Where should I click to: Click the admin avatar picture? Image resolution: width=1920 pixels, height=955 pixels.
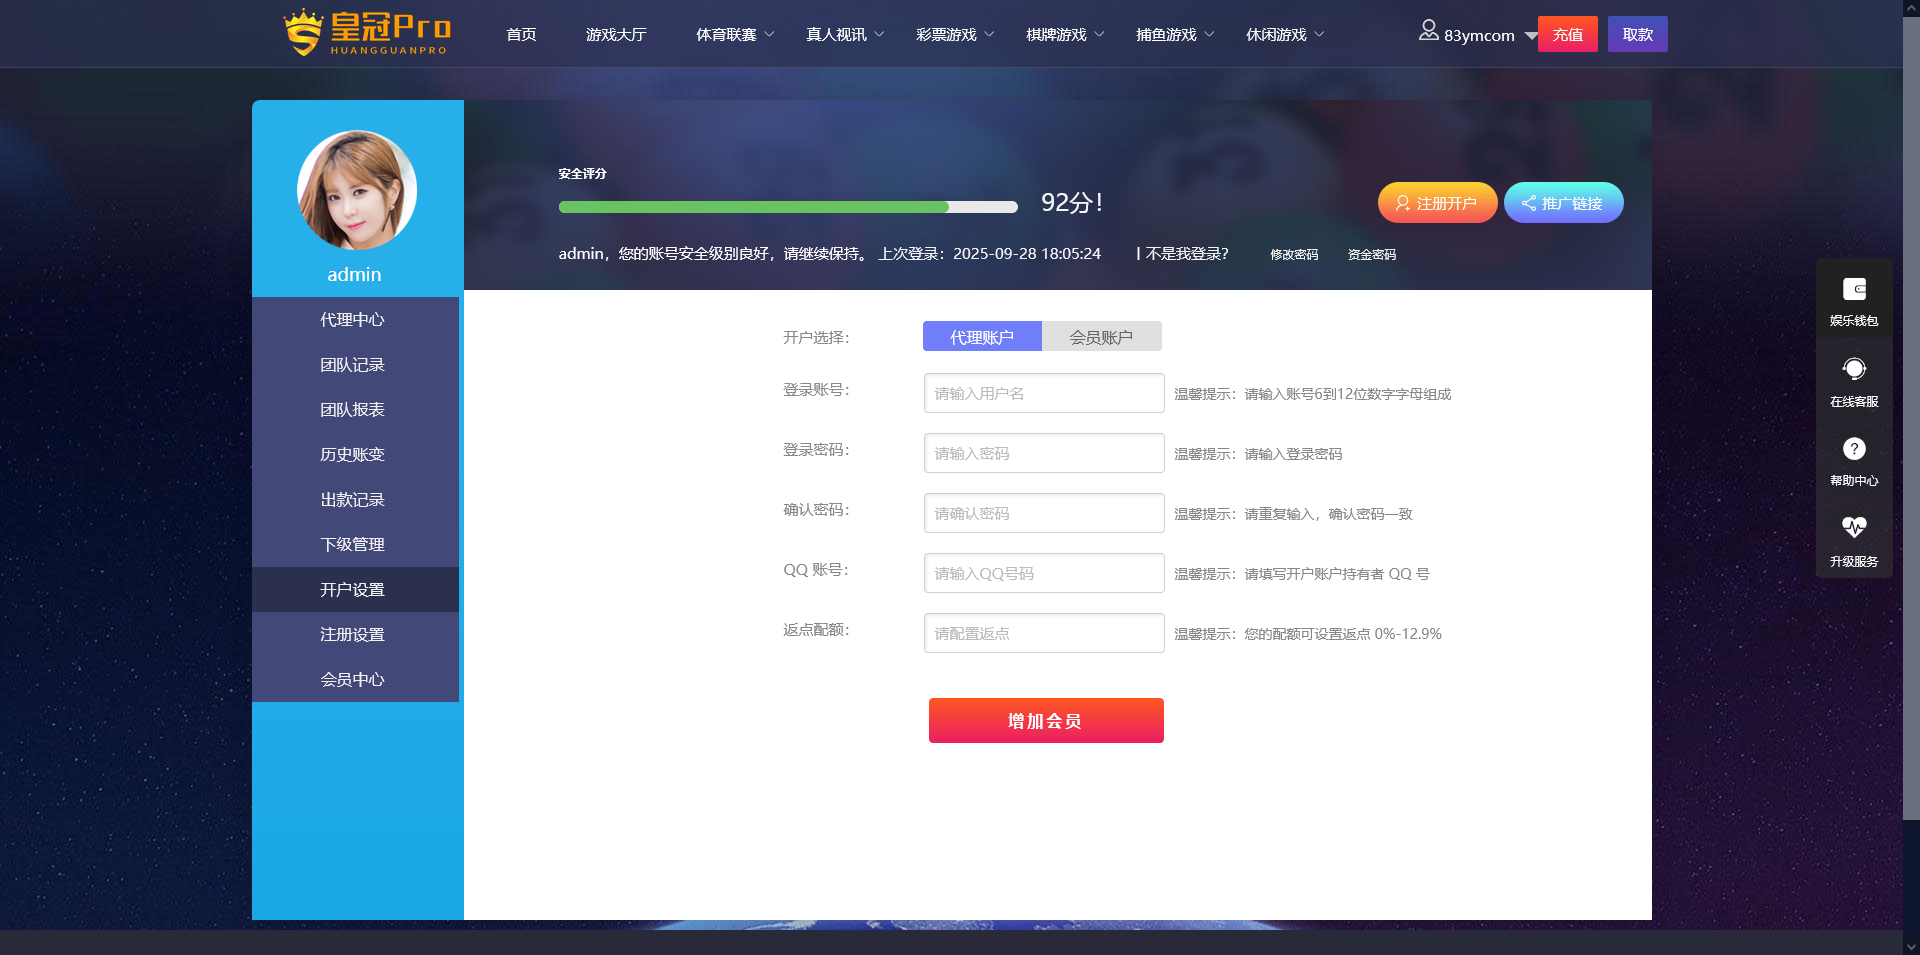click(x=357, y=190)
